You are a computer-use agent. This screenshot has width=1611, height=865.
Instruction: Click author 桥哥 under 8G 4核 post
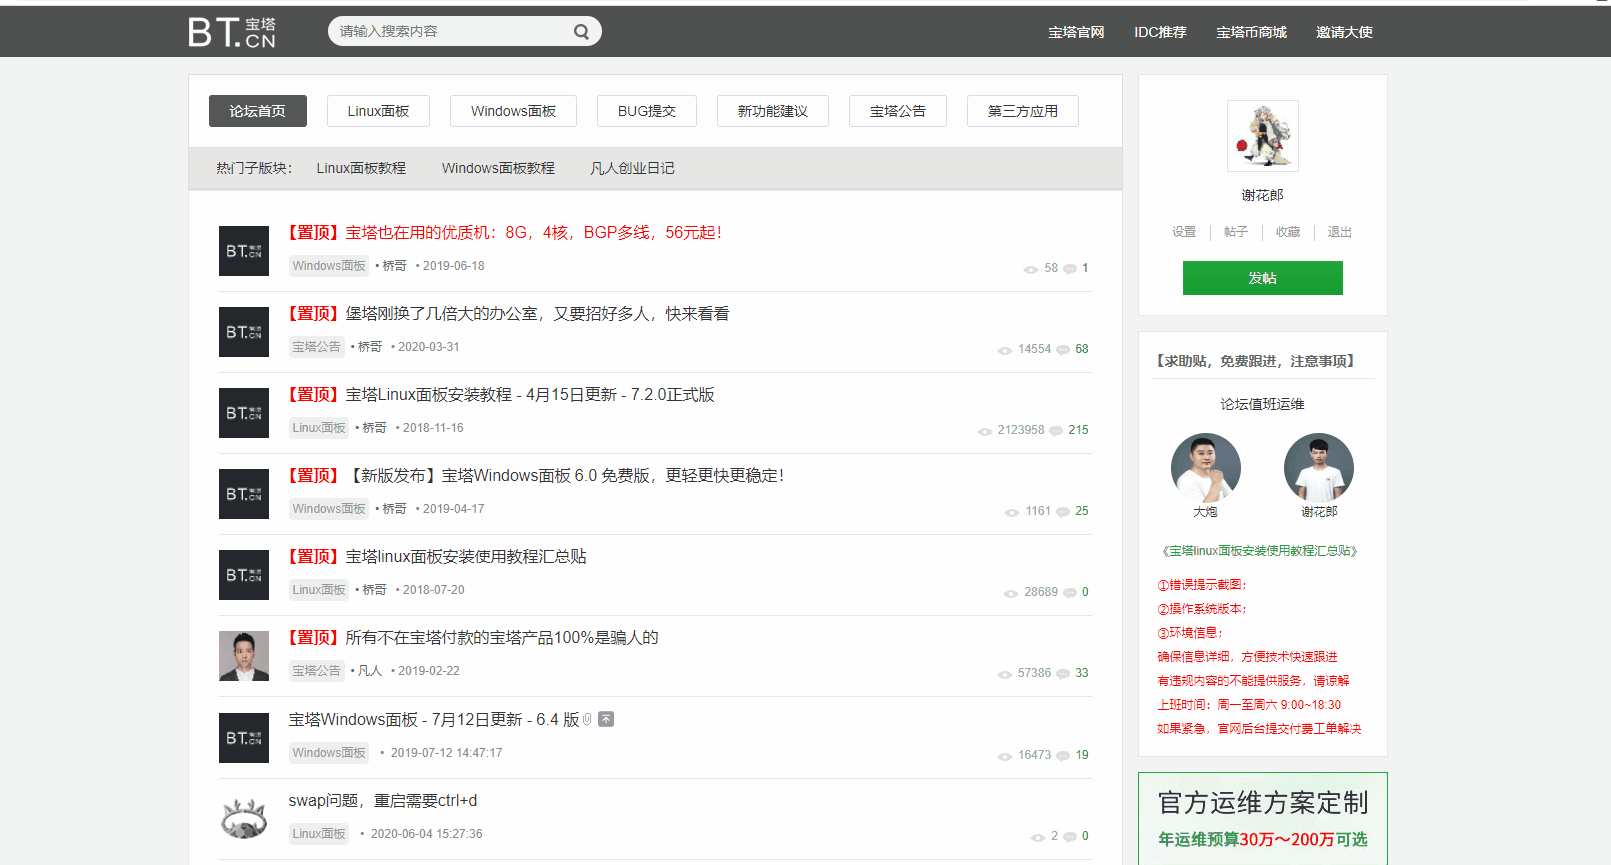[395, 266]
